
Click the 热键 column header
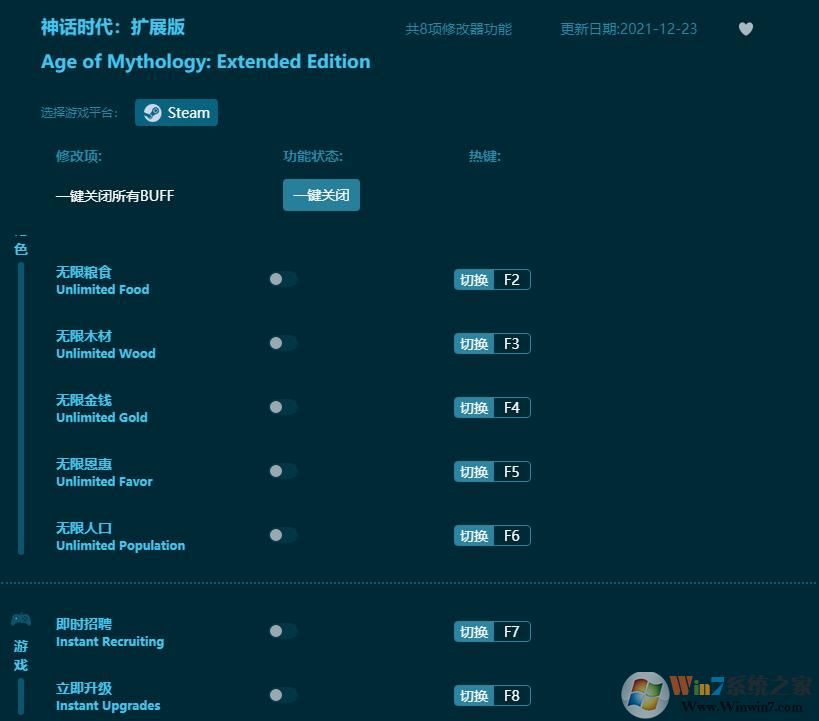(485, 156)
